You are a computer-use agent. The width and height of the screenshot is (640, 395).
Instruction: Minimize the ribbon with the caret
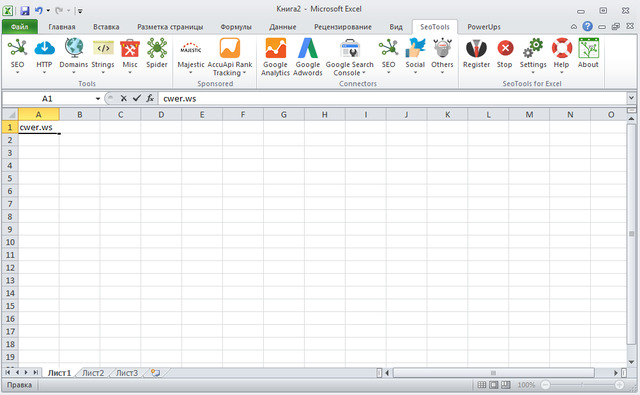pyautogui.click(x=573, y=27)
